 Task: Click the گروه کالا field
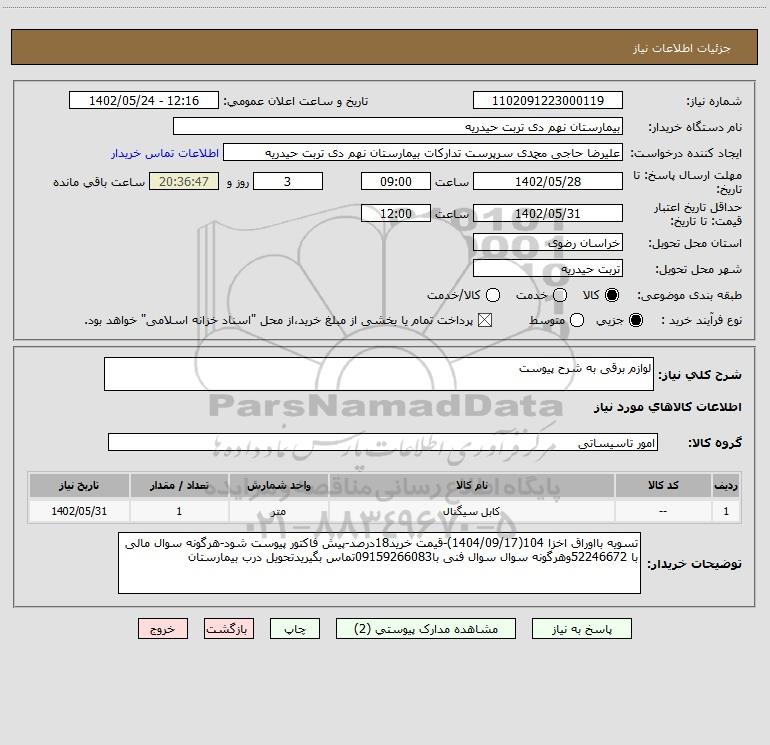coord(383,442)
